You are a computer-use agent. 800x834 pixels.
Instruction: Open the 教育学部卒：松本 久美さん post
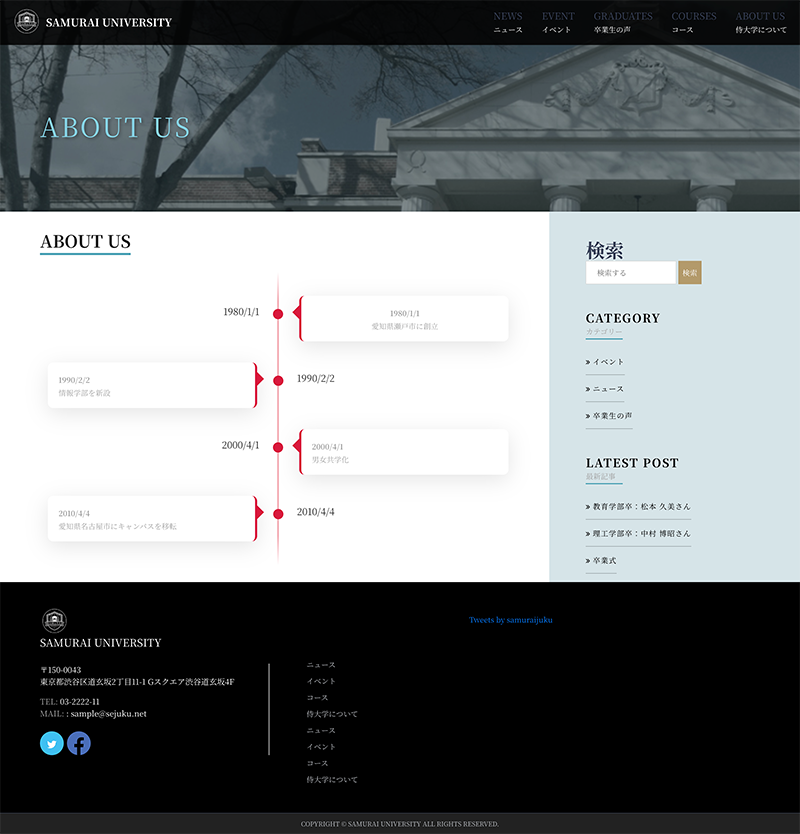point(638,506)
